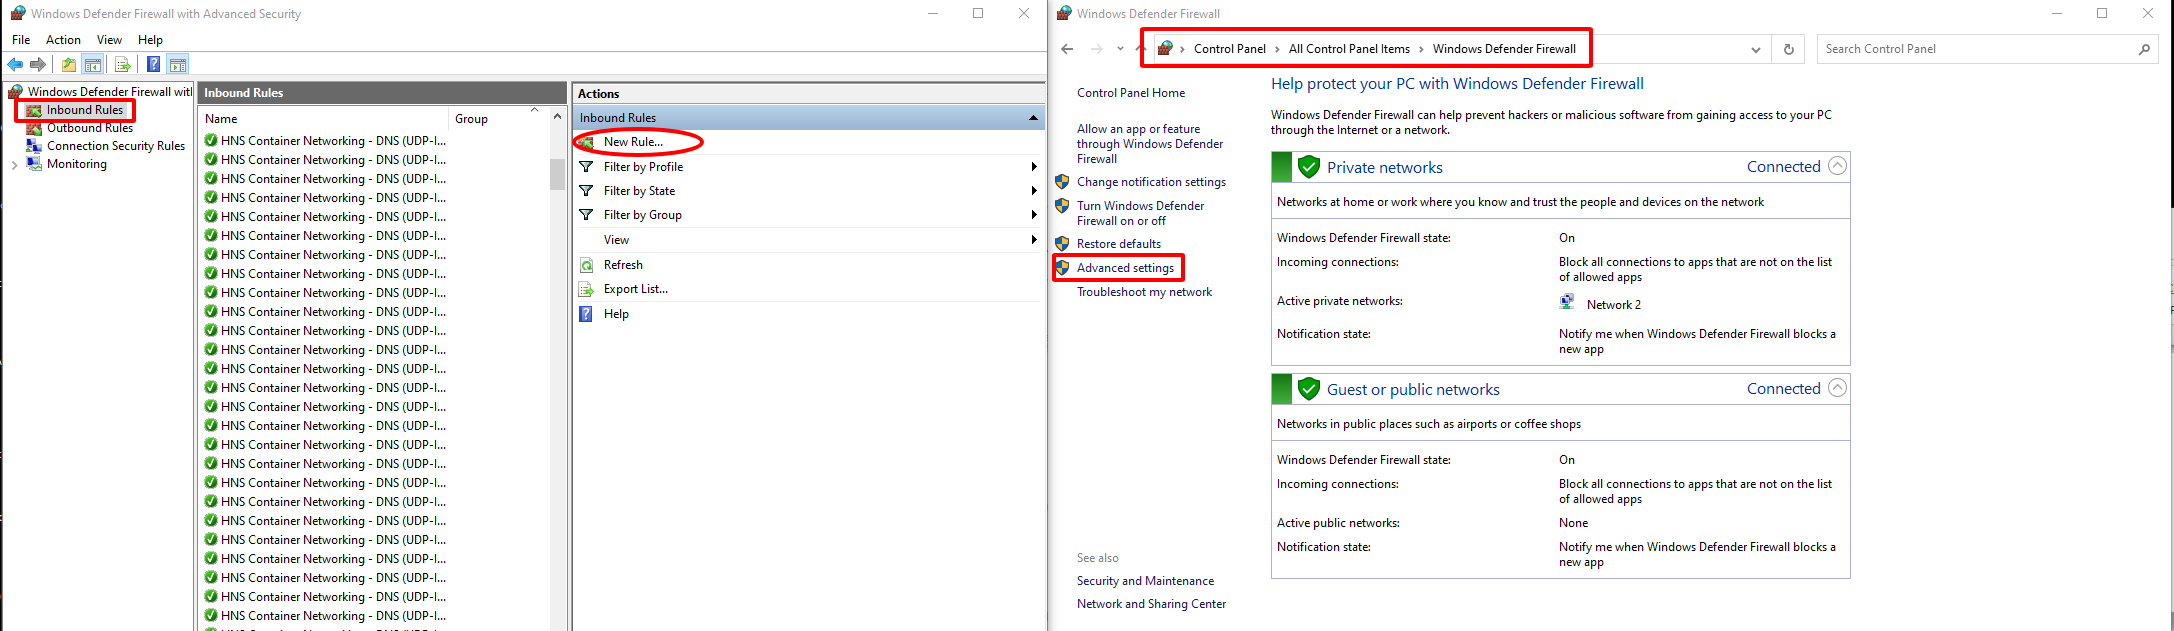
Task: Go back in the Control Panel window
Action: click(1067, 49)
